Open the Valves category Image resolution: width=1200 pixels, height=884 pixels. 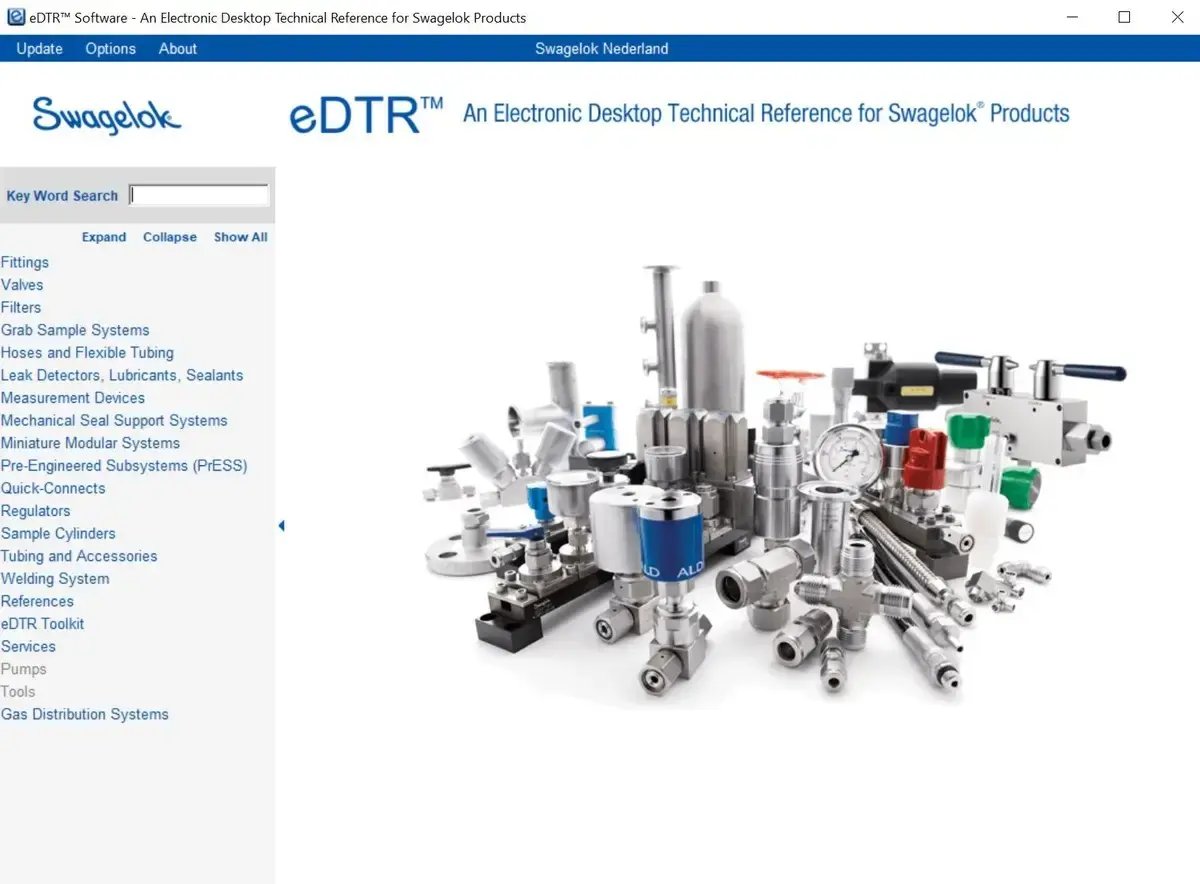22,284
